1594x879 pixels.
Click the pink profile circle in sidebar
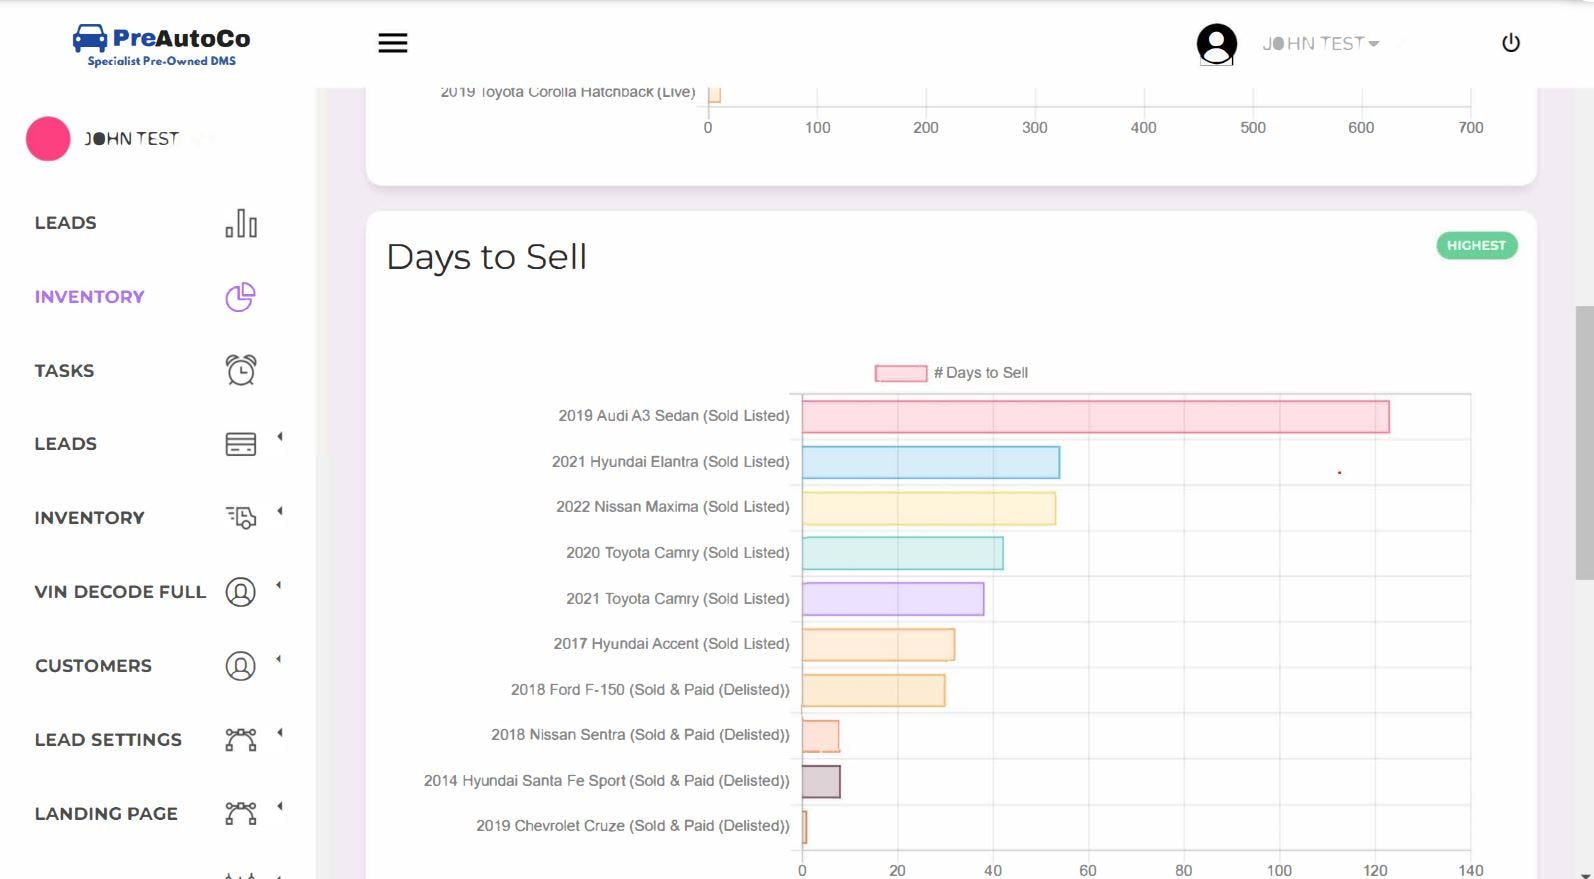point(48,139)
